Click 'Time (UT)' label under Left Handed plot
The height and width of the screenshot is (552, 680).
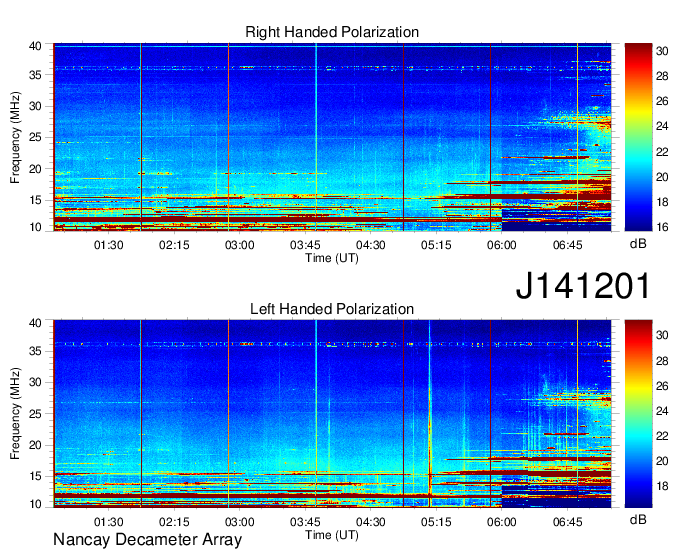click(332, 535)
